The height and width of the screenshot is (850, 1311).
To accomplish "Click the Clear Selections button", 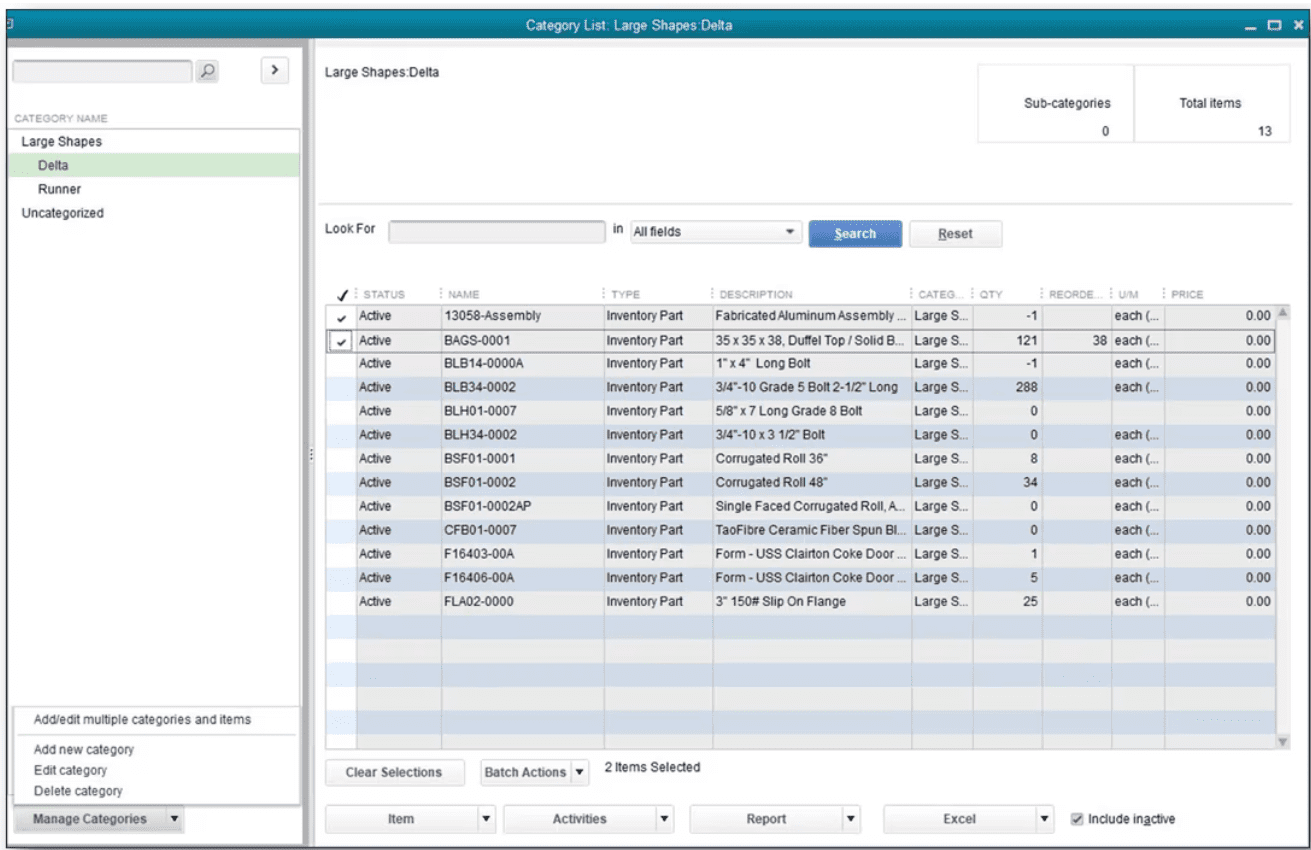I will pyautogui.click(x=393, y=773).
